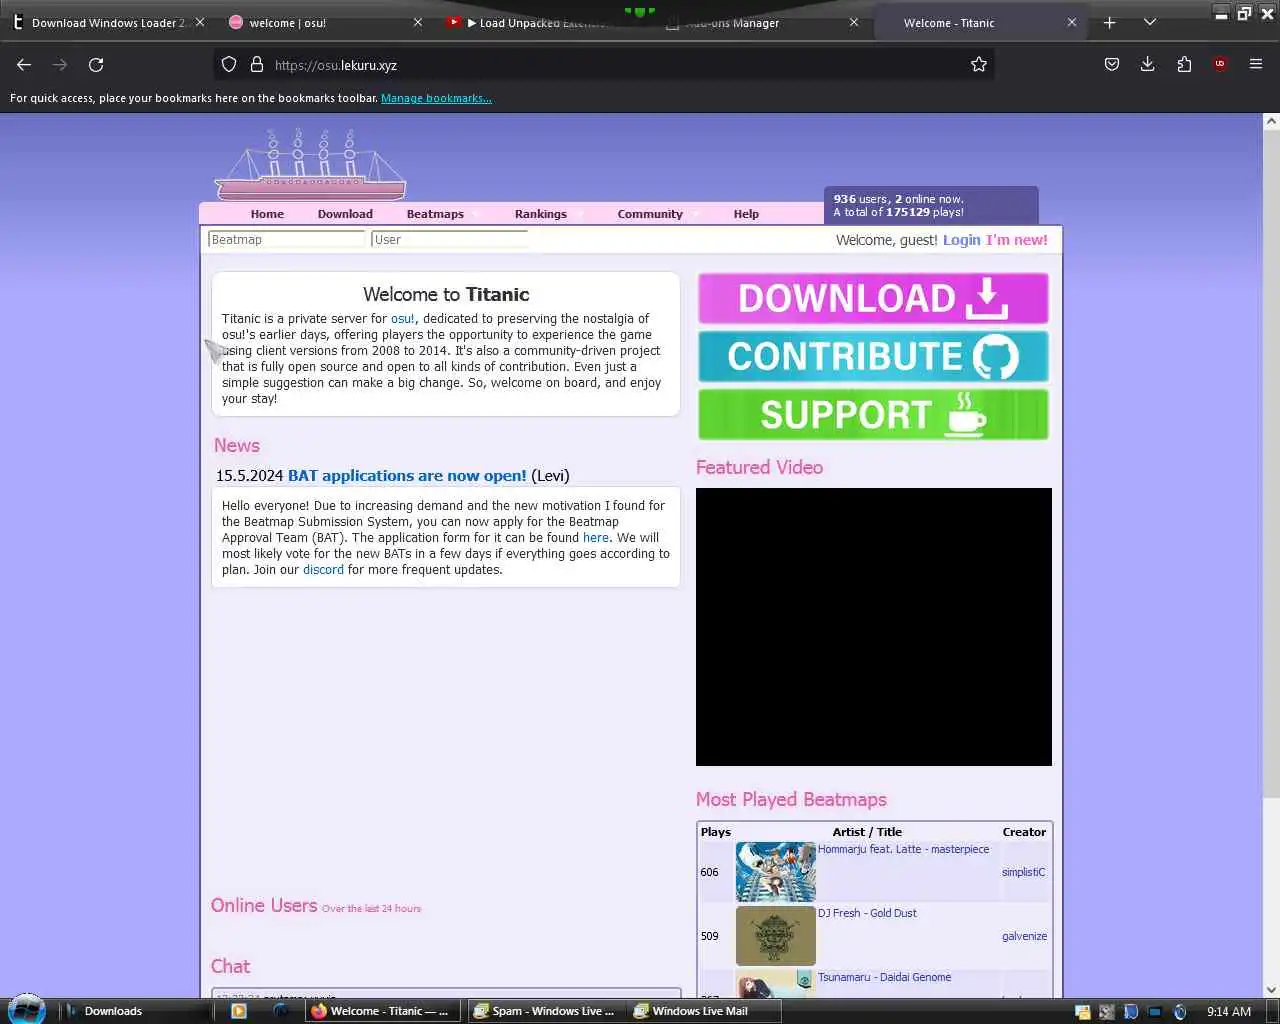
Task: Open a new browser tab
Action: click(1109, 22)
